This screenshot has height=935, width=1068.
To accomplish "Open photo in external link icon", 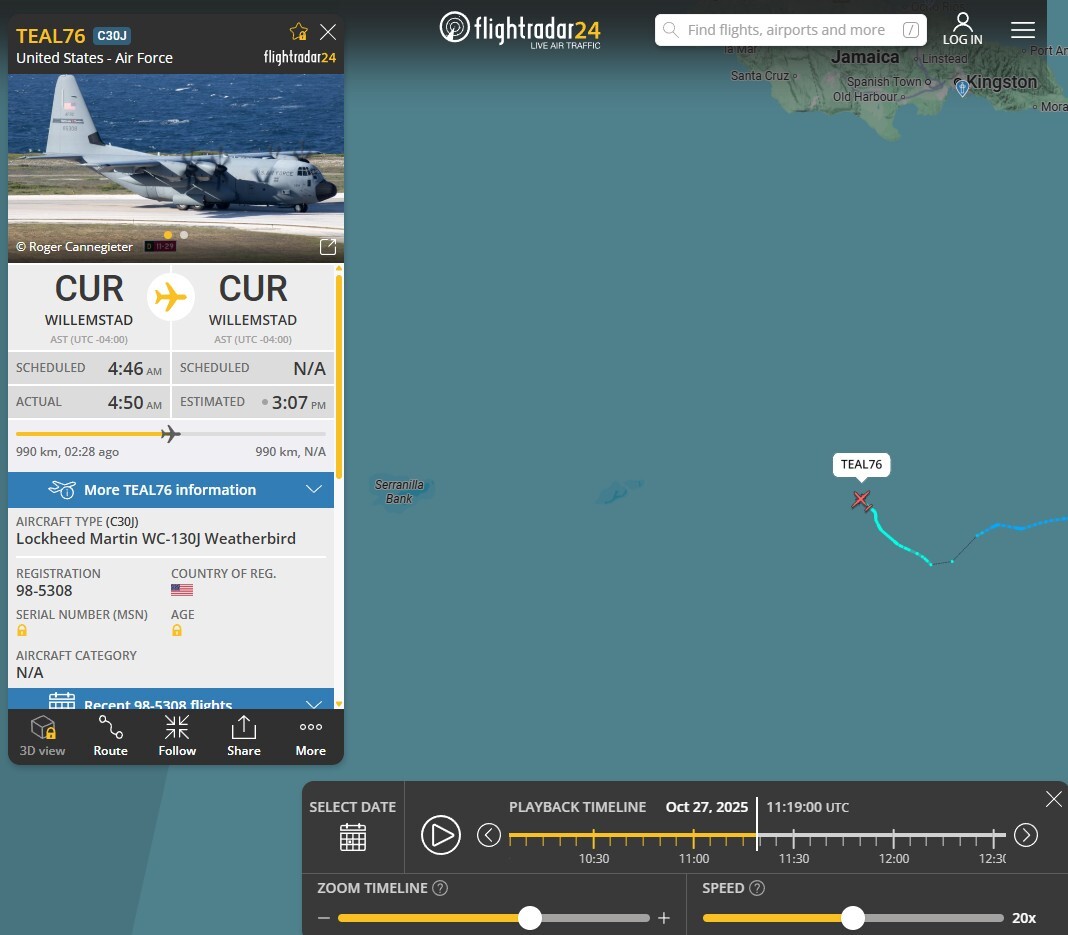I will pyautogui.click(x=328, y=247).
